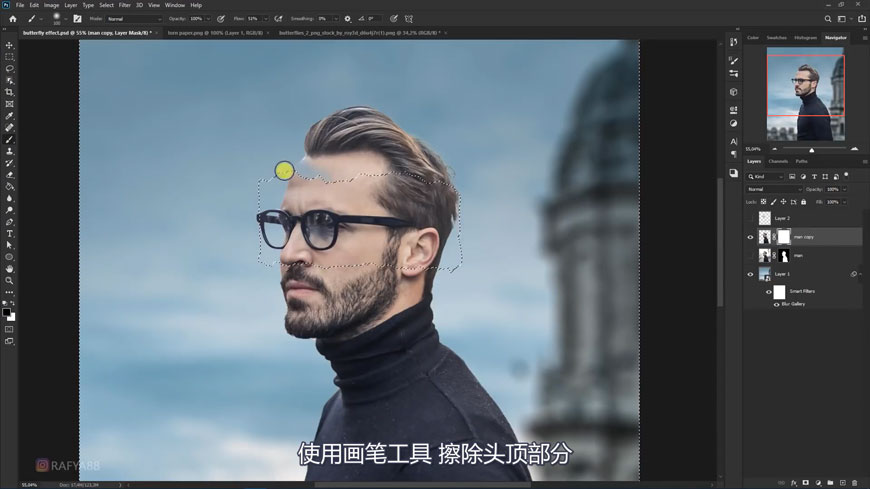
Task: Select the Move tool
Action: [10, 46]
